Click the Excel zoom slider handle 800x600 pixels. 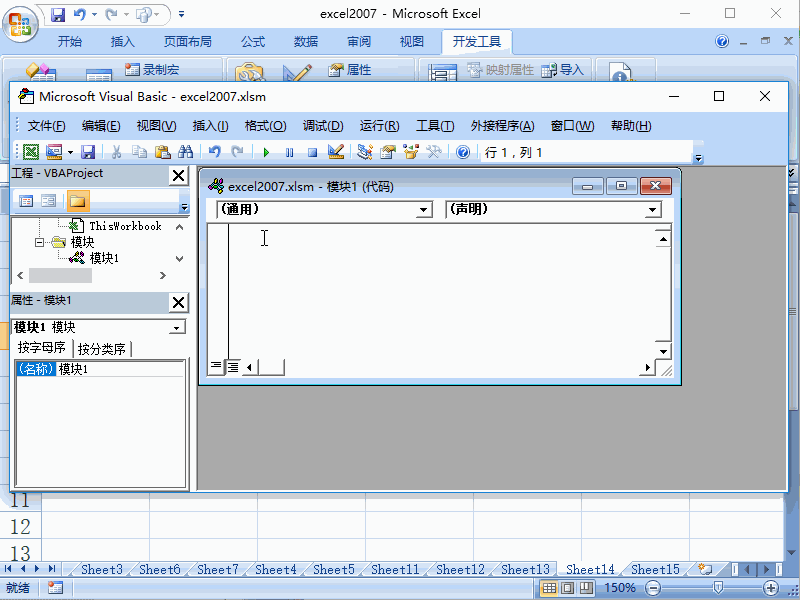click(x=718, y=588)
